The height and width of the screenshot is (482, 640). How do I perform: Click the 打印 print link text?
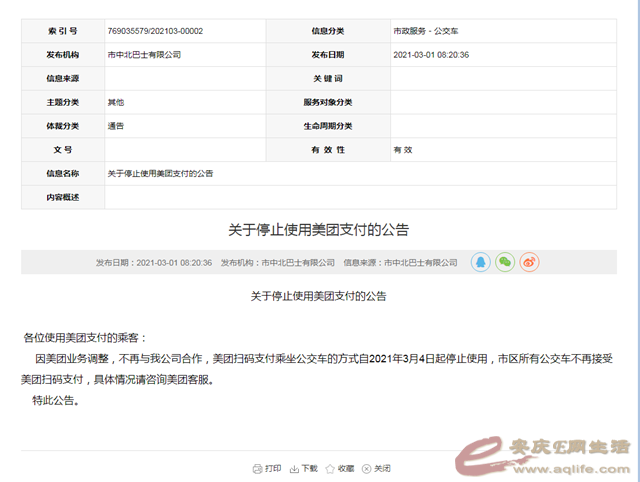273,468
